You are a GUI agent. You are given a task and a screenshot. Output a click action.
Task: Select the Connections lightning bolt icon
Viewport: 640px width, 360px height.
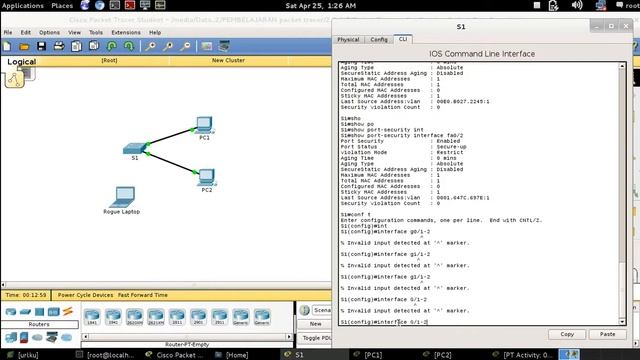click(x=68, y=311)
